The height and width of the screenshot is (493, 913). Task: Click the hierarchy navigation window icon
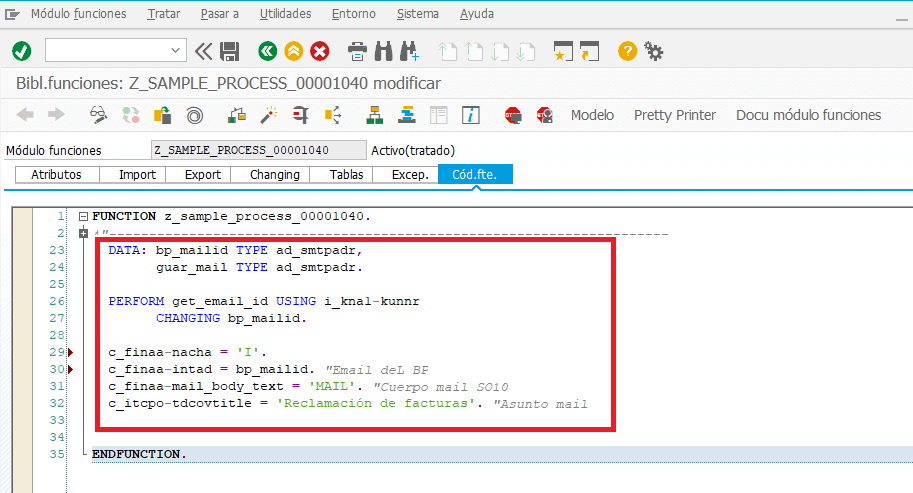click(374, 115)
